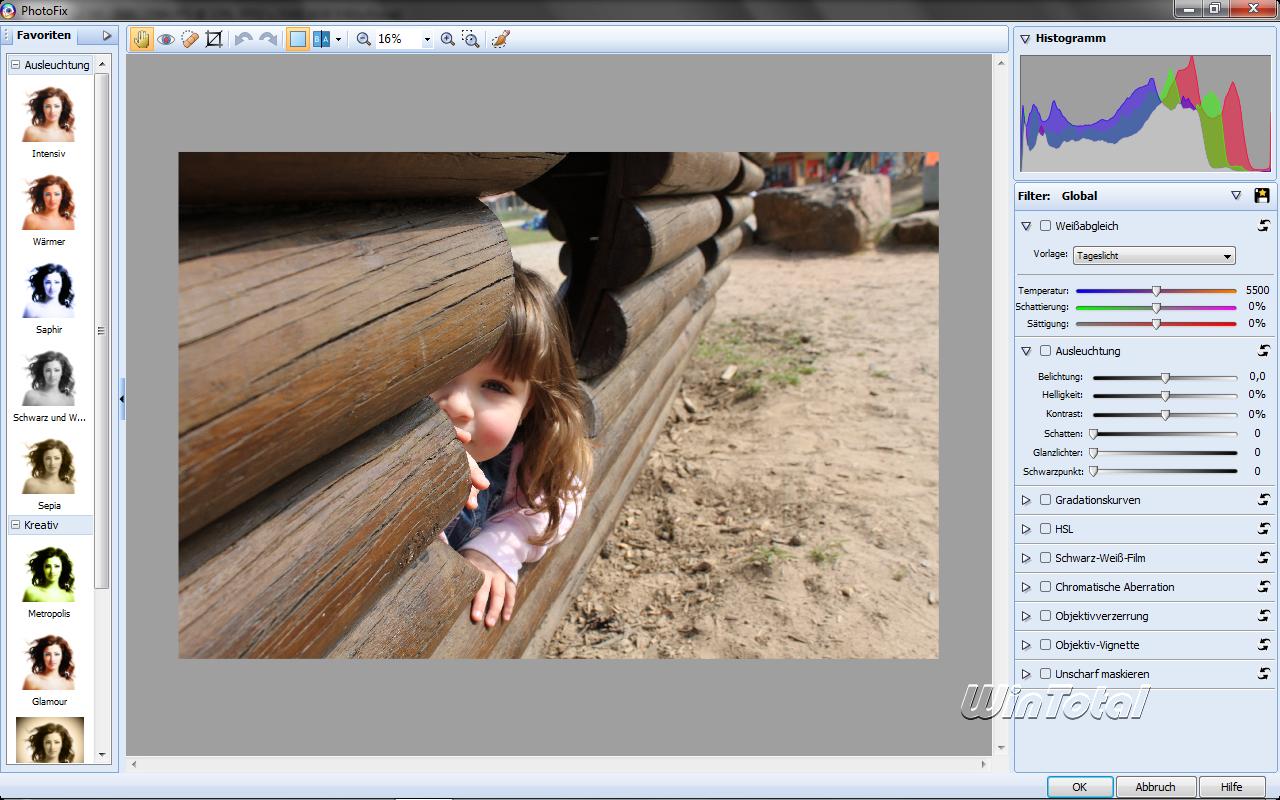Click the Abbruch button
This screenshot has height=800, width=1280.
1155,787
